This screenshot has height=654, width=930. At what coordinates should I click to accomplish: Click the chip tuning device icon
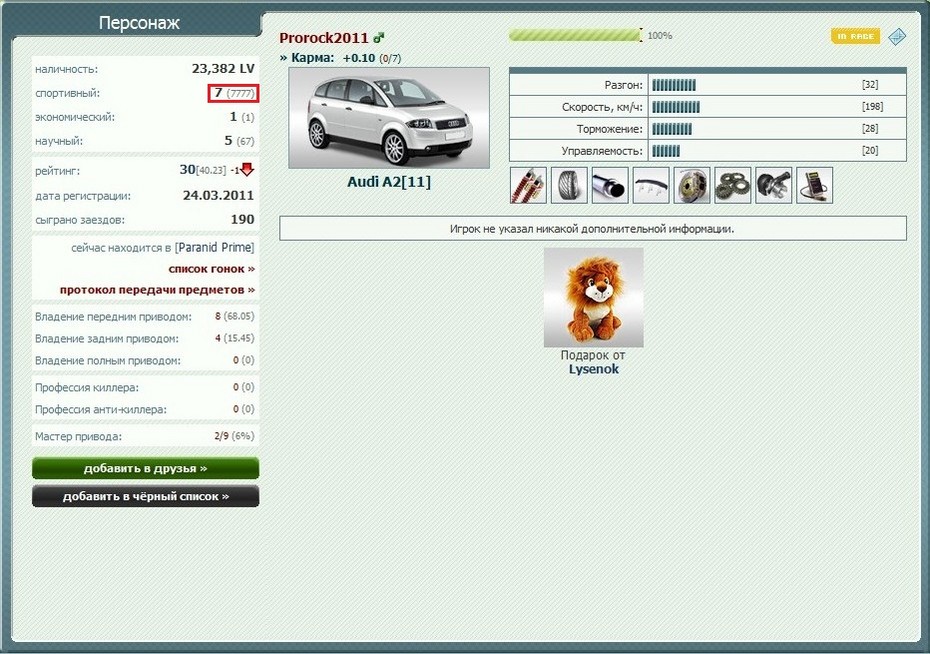pos(814,186)
